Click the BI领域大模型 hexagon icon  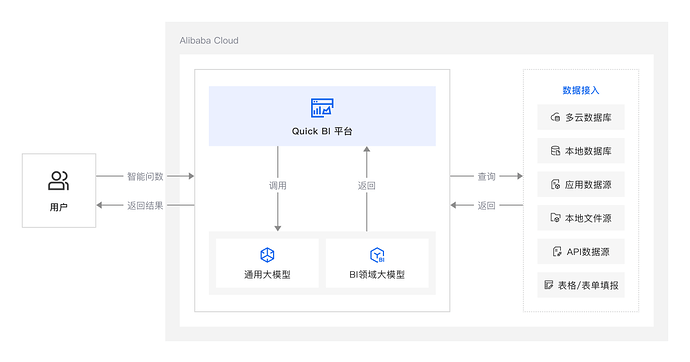click(377, 255)
